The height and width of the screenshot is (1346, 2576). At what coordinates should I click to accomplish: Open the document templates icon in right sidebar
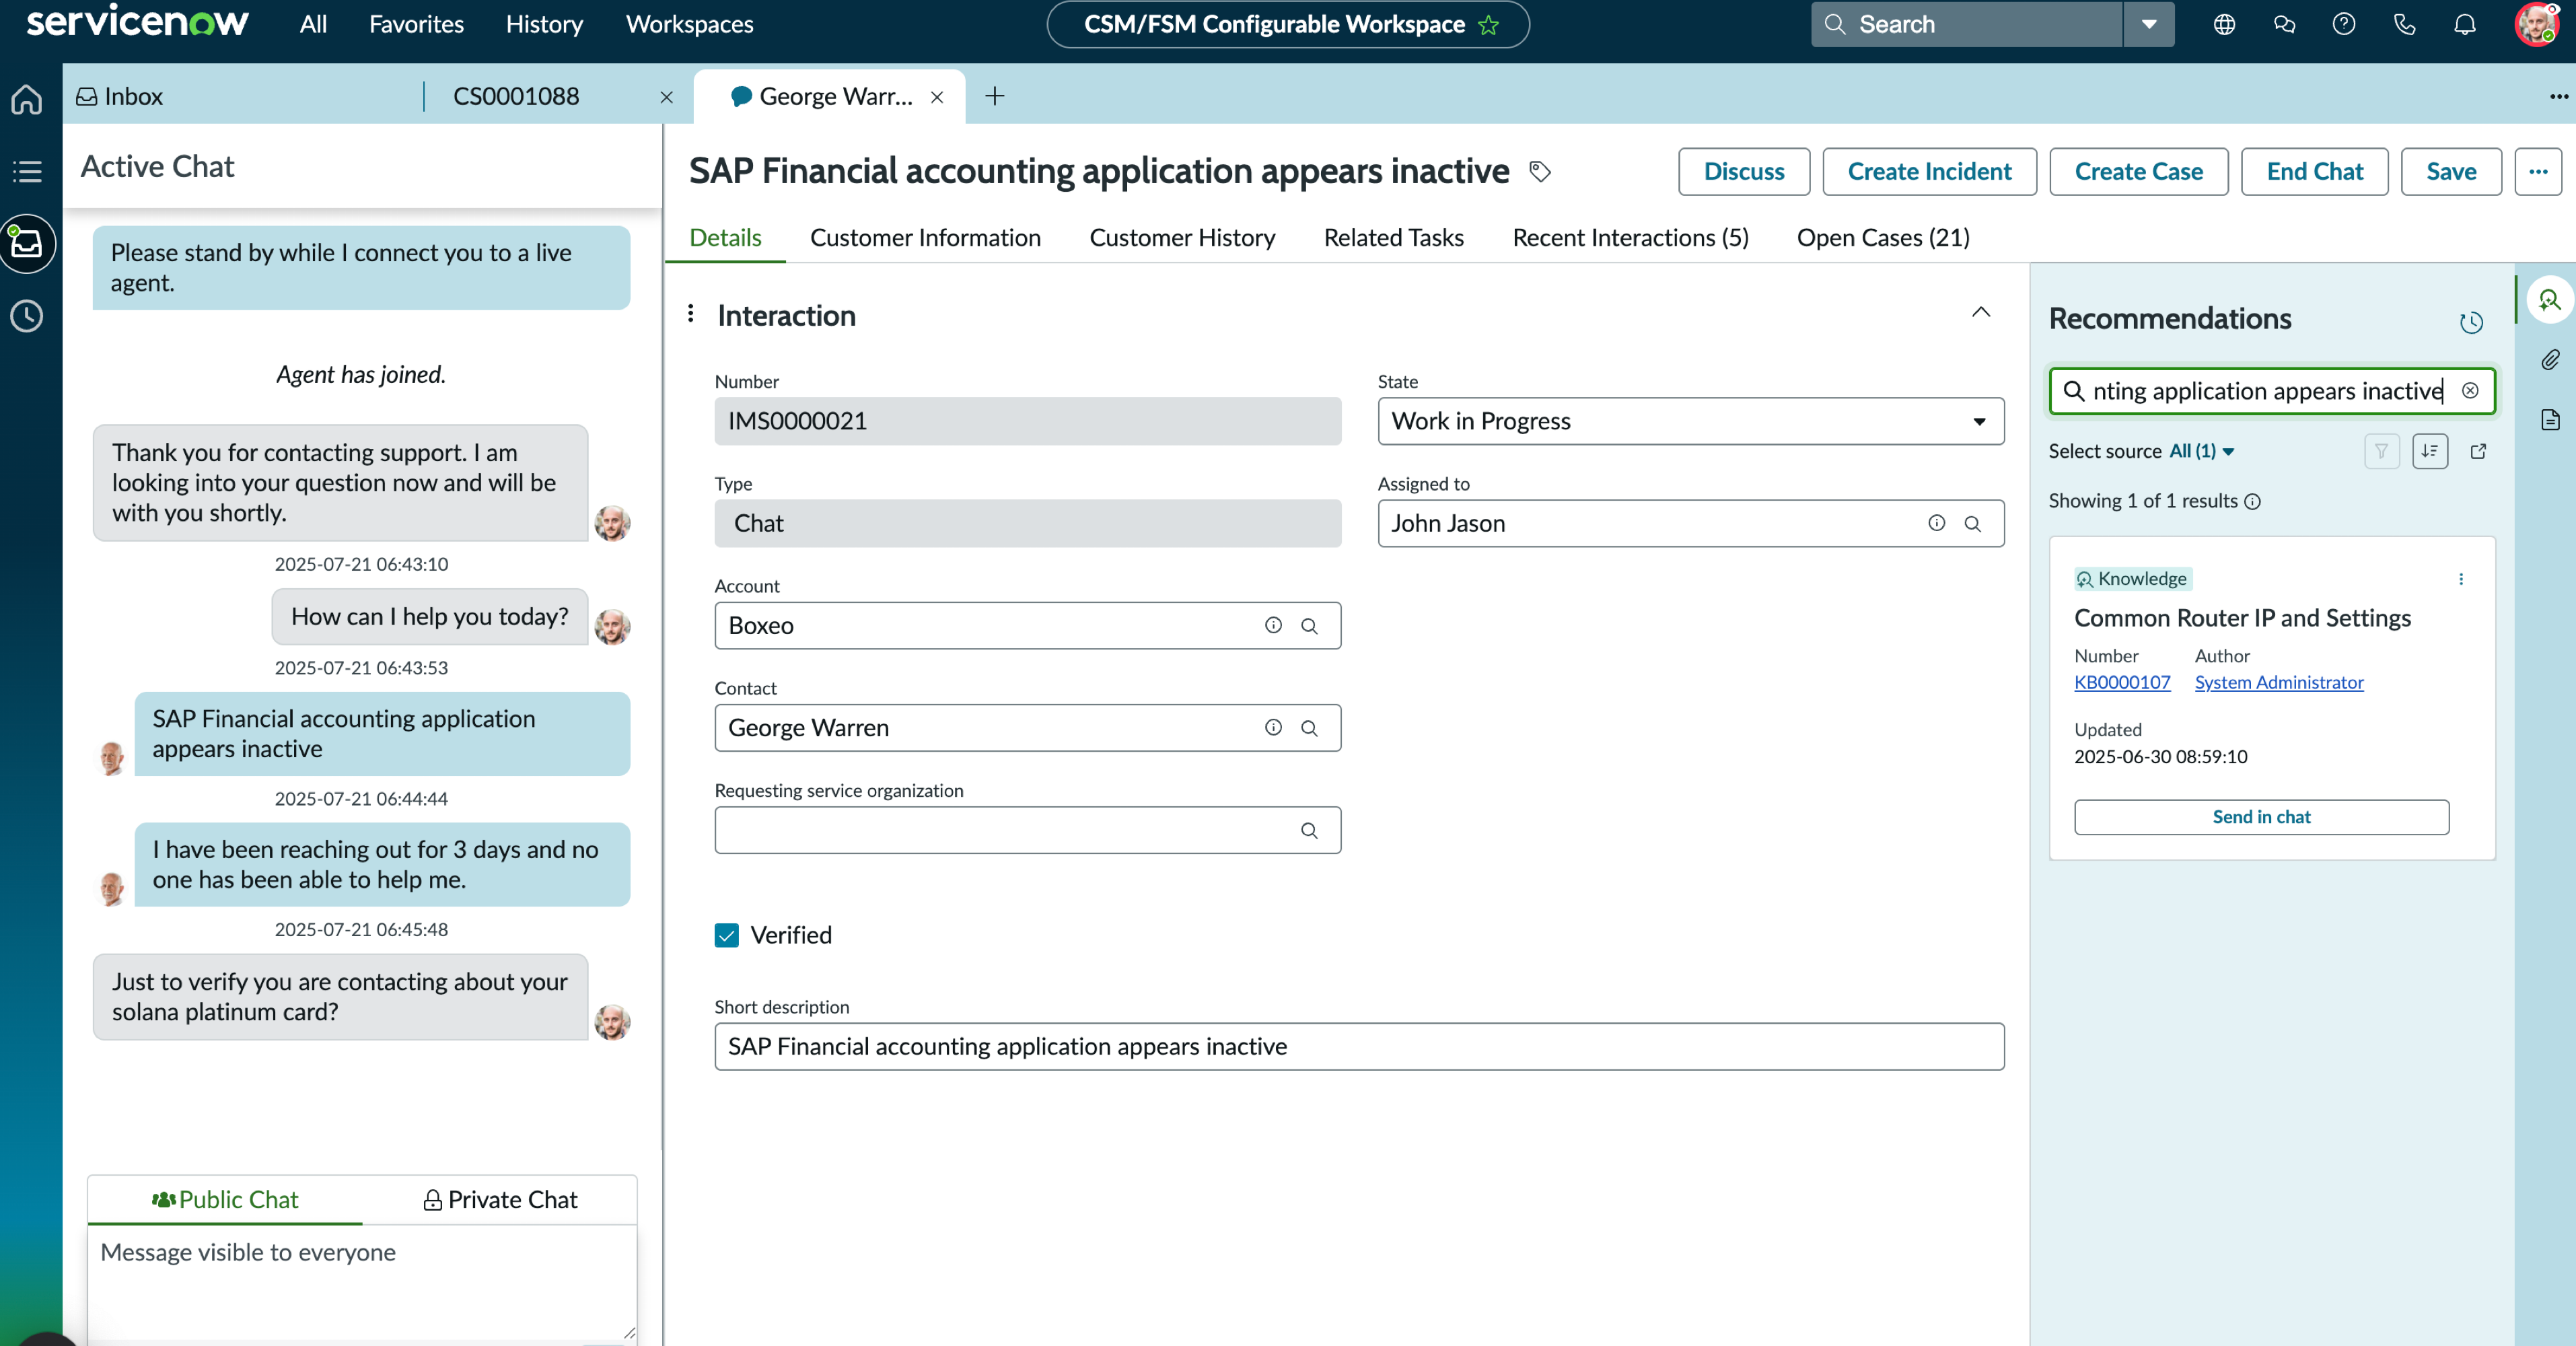point(2551,420)
